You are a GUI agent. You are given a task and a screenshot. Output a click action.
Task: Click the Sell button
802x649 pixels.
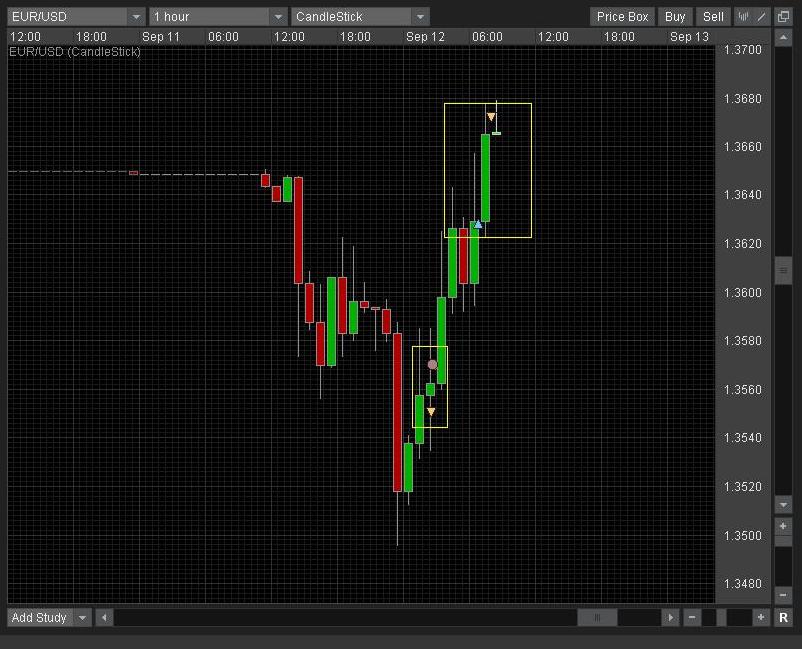pyautogui.click(x=713, y=17)
